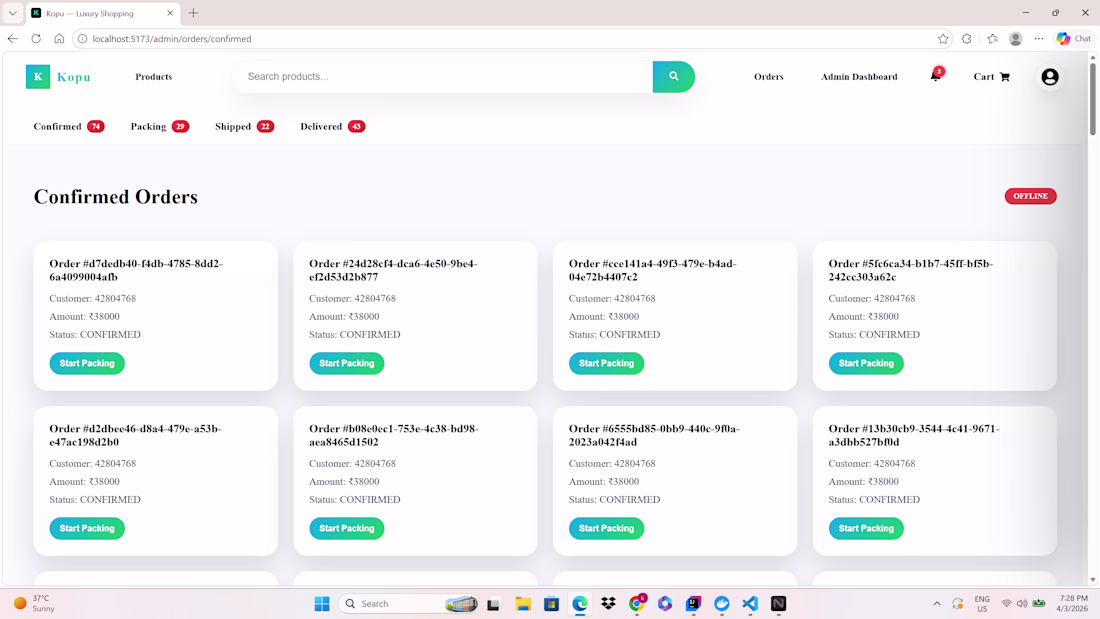Open the Orders navigation link
Screen dimensions: 1100x619
point(769,76)
